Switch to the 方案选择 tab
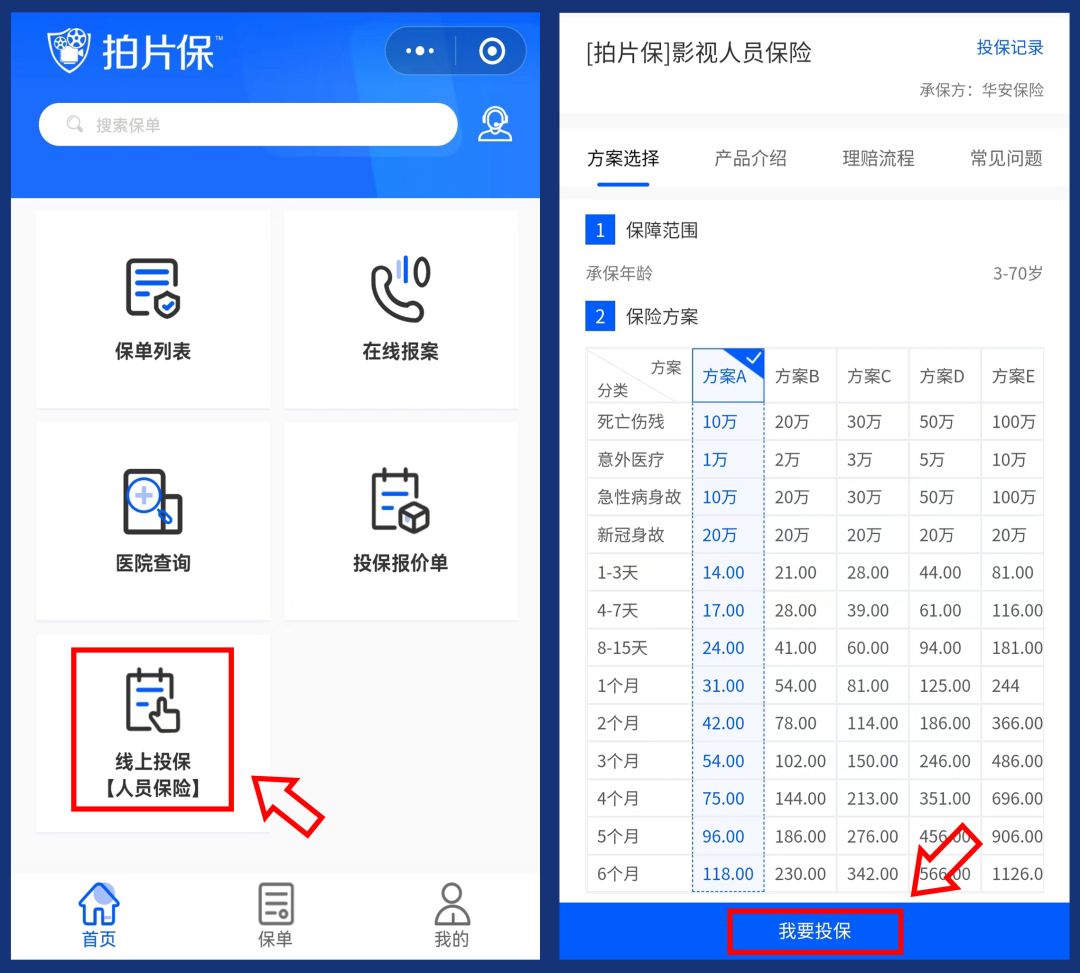The width and height of the screenshot is (1080, 973). [x=623, y=158]
